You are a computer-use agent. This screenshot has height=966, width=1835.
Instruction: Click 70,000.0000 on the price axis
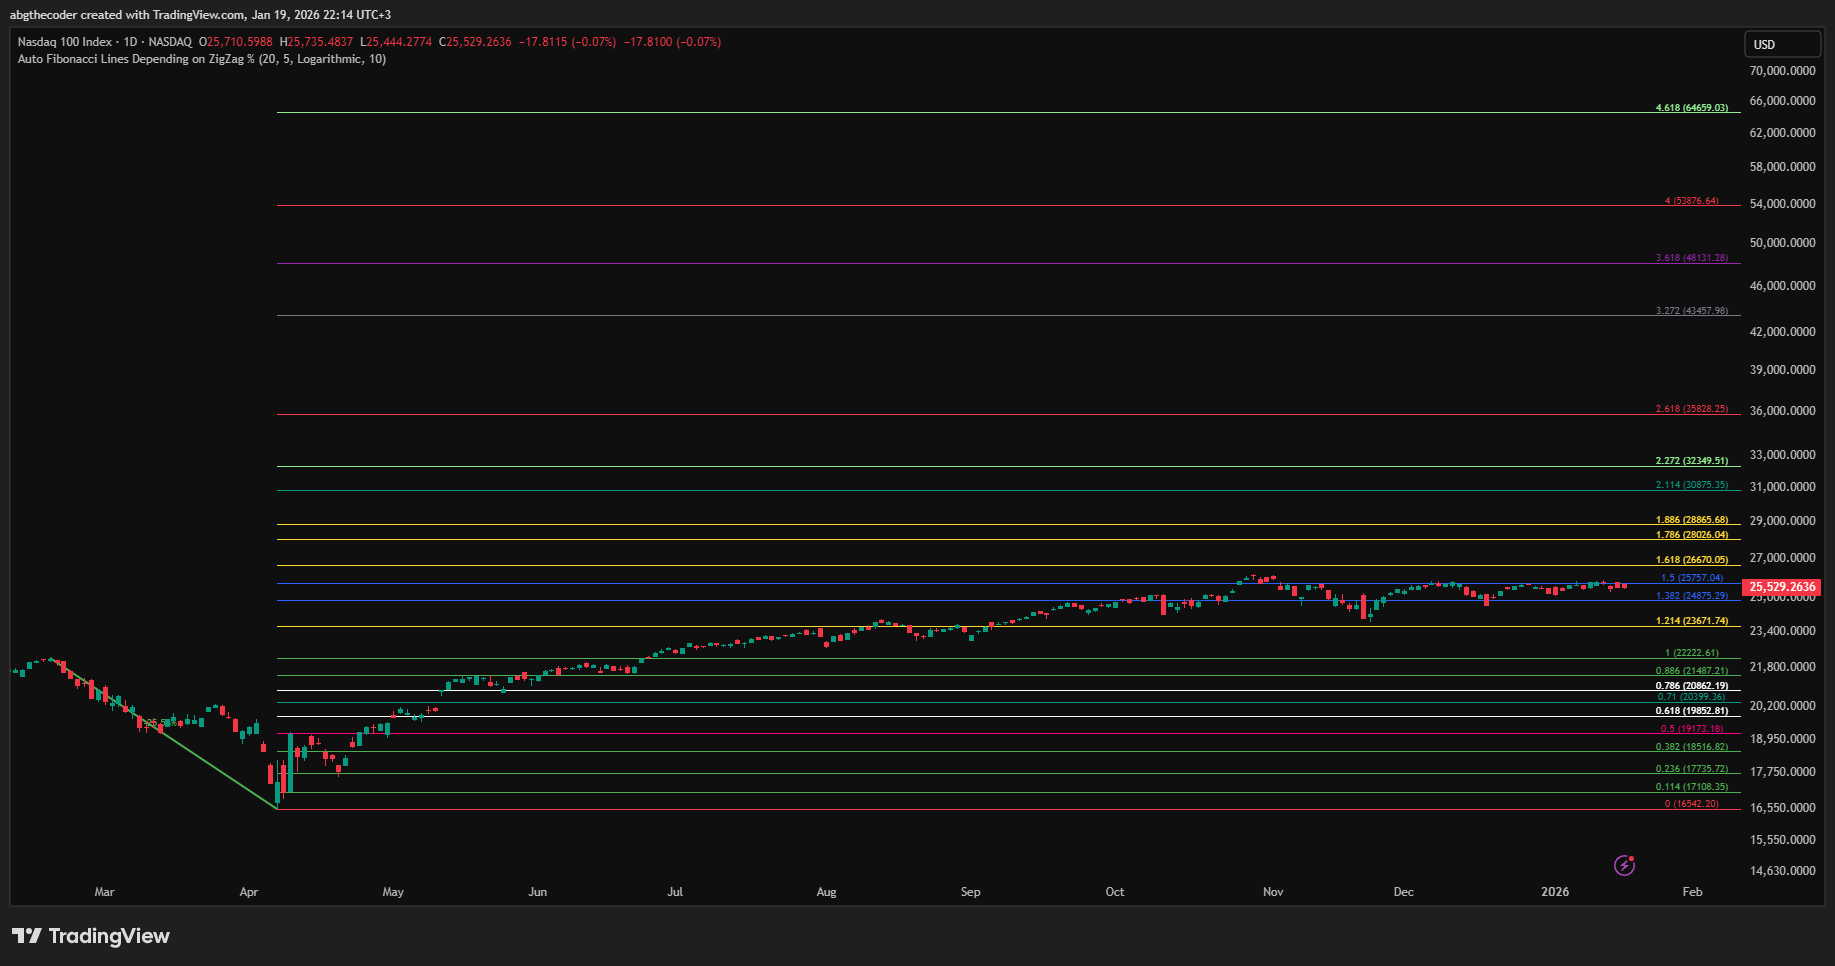1782,71
